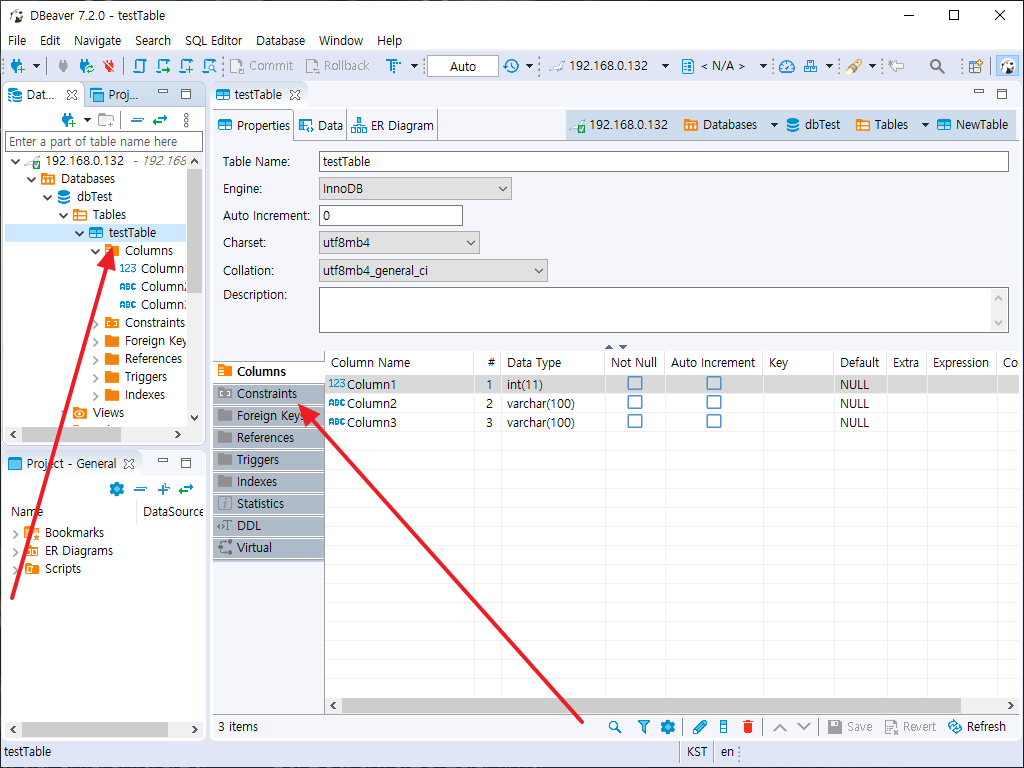The height and width of the screenshot is (768, 1024).
Task: Click the search icon in bottom toolbar
Action: [x=615, y=727]
